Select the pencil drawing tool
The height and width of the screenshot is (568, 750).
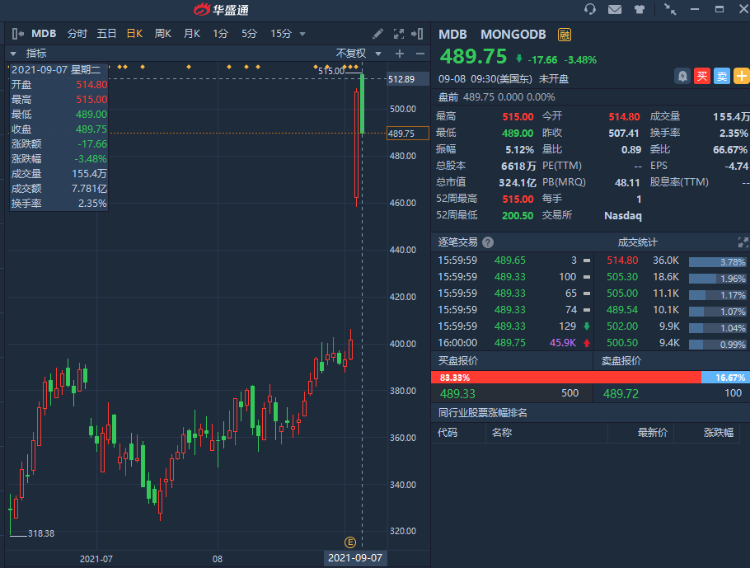377,33
